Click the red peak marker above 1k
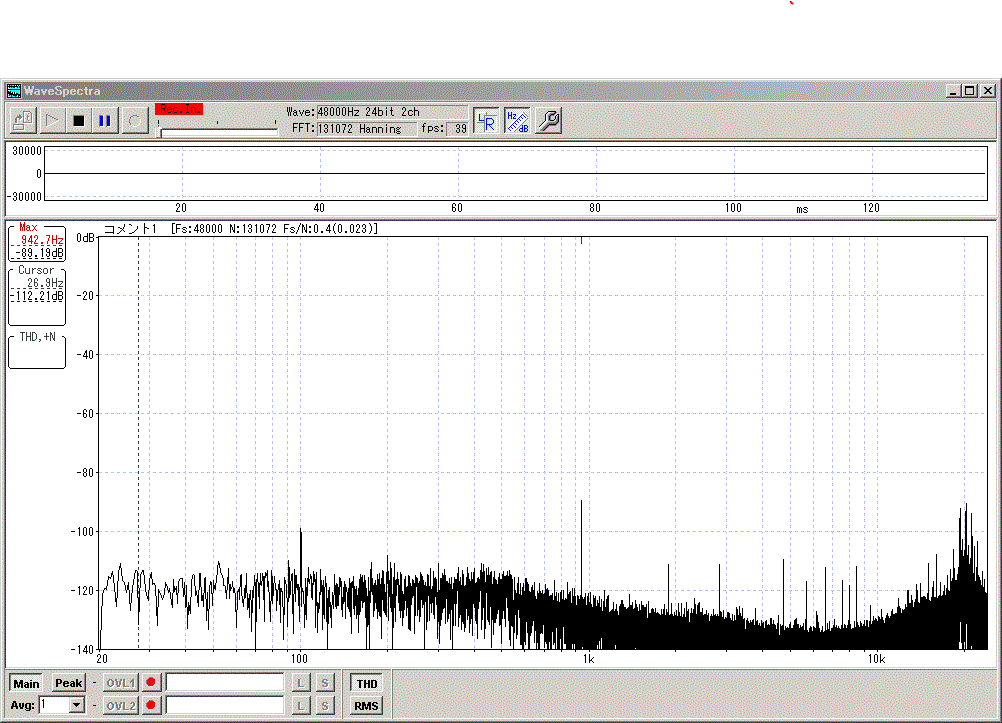Viewport: 1002px width, 723px height. coord(582,240)
